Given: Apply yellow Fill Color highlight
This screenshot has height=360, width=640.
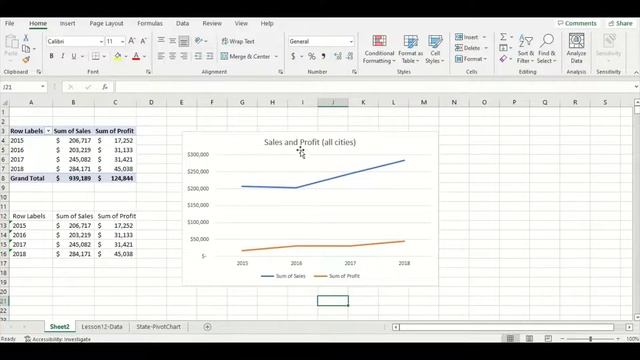Looking at the screenshot, I should pyautogui.click(x=118, y=56).
